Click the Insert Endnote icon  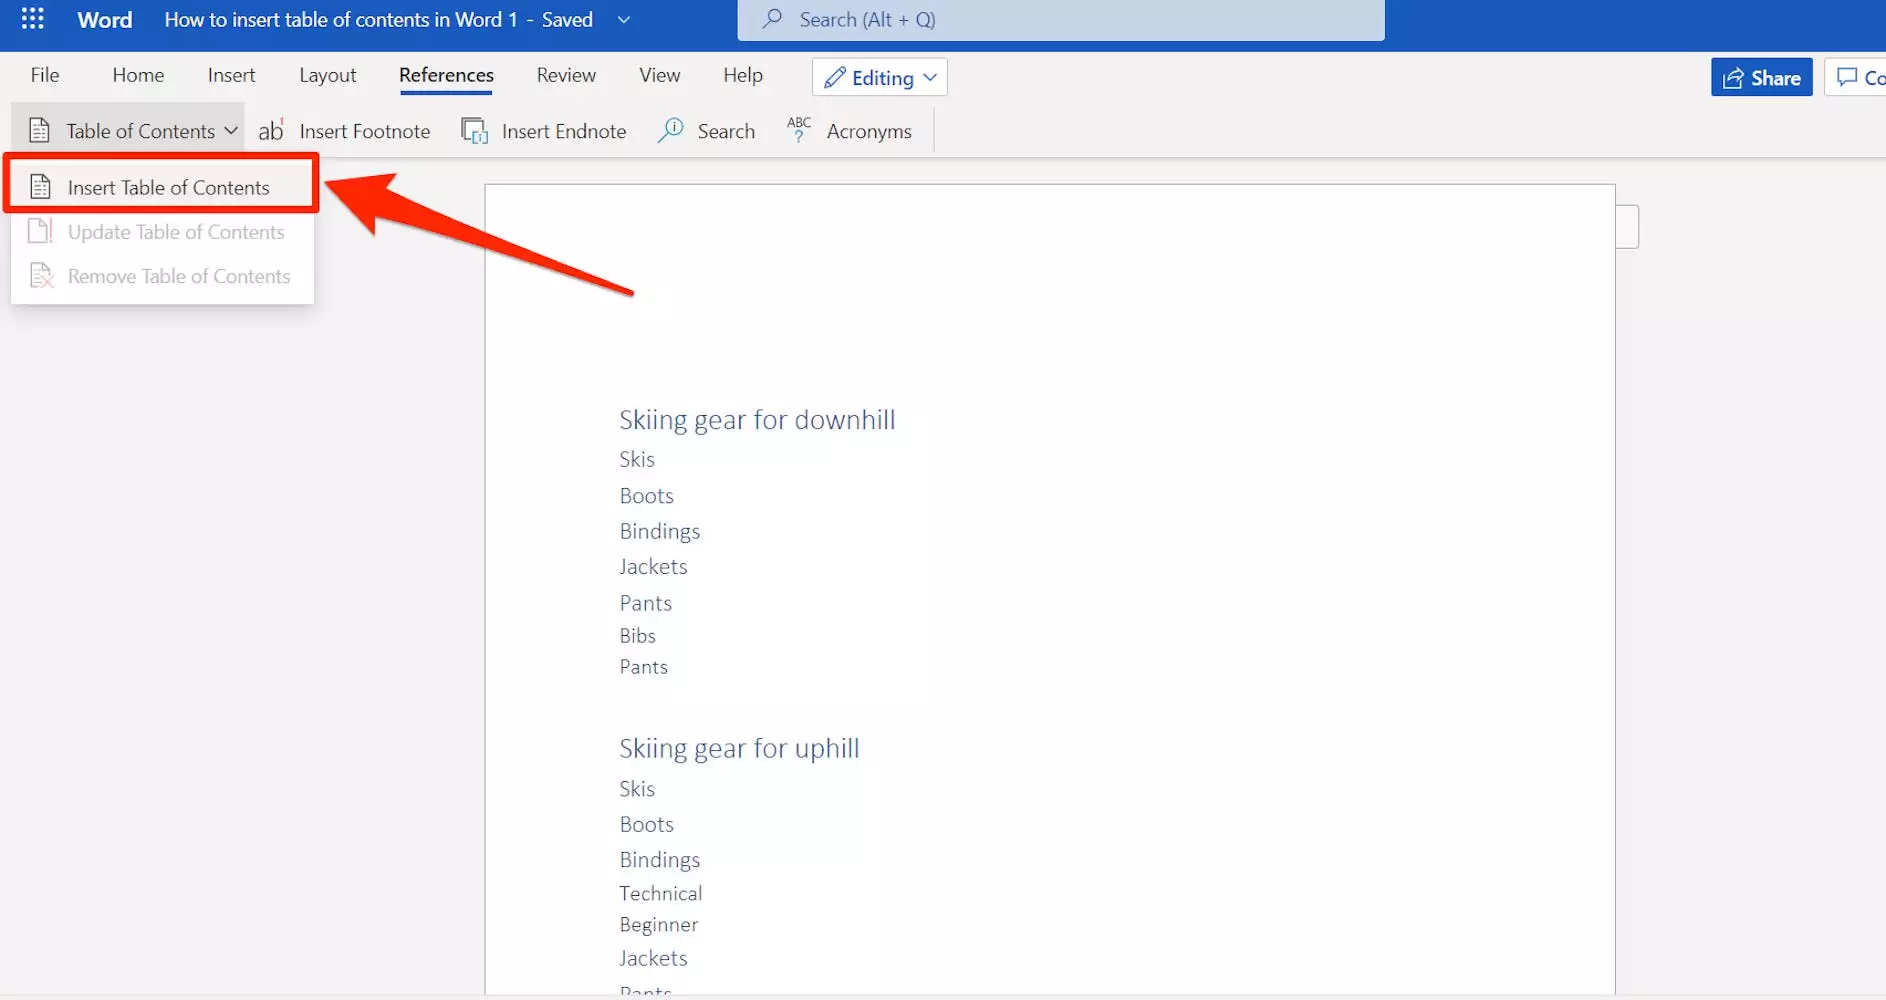(x=474, y=131)
